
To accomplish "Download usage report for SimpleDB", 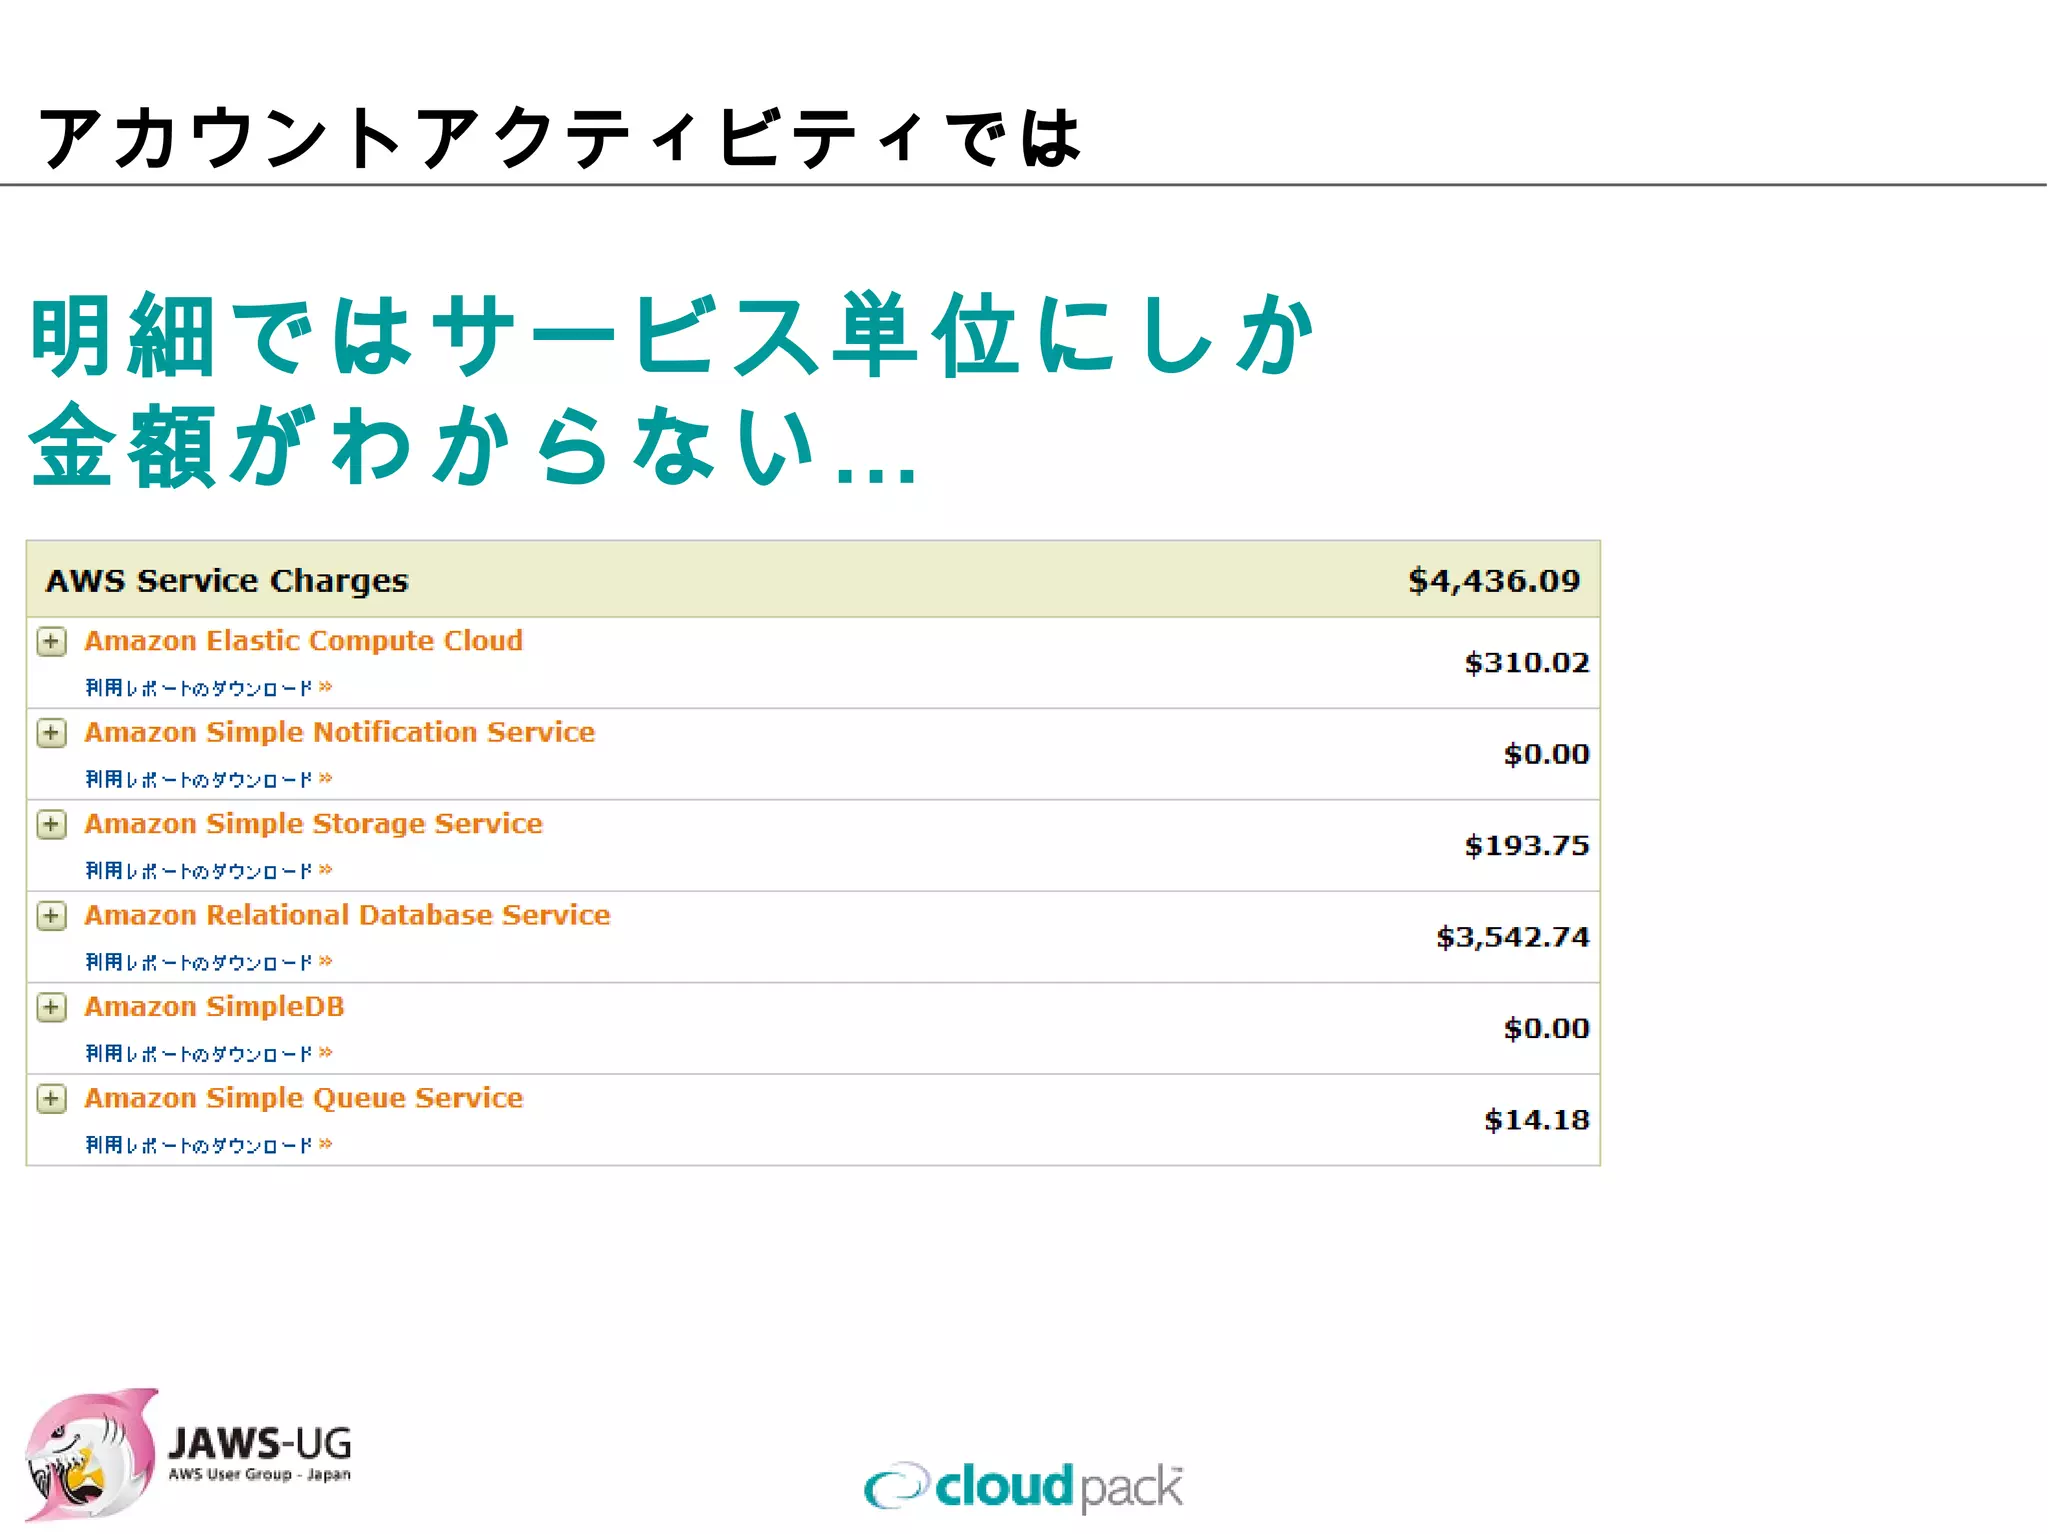I will [x=208, y=1054].
